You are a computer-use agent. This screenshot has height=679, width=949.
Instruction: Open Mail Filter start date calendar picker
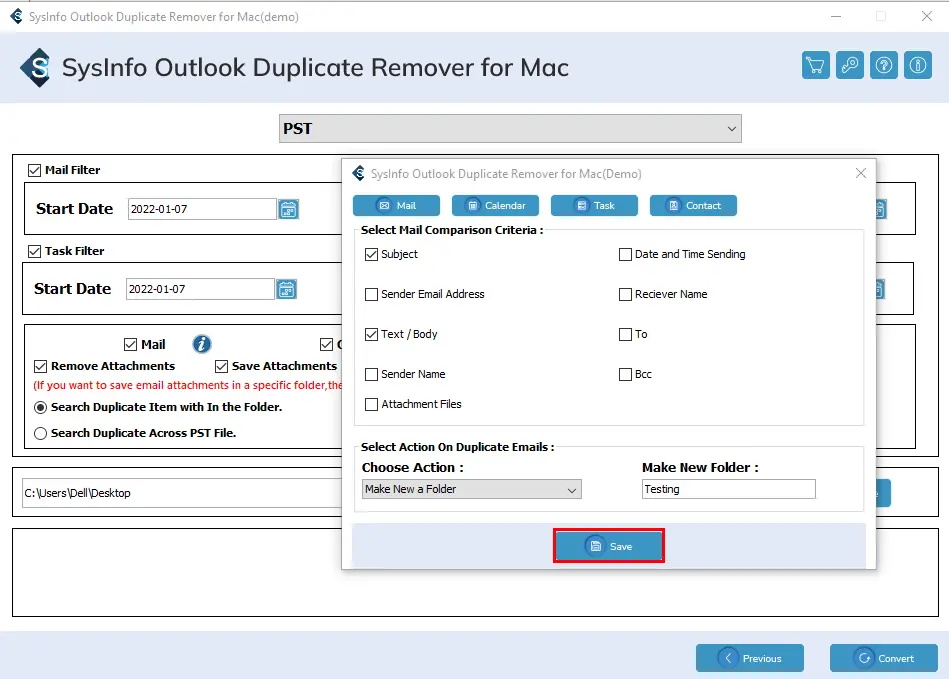click(289, 209)
